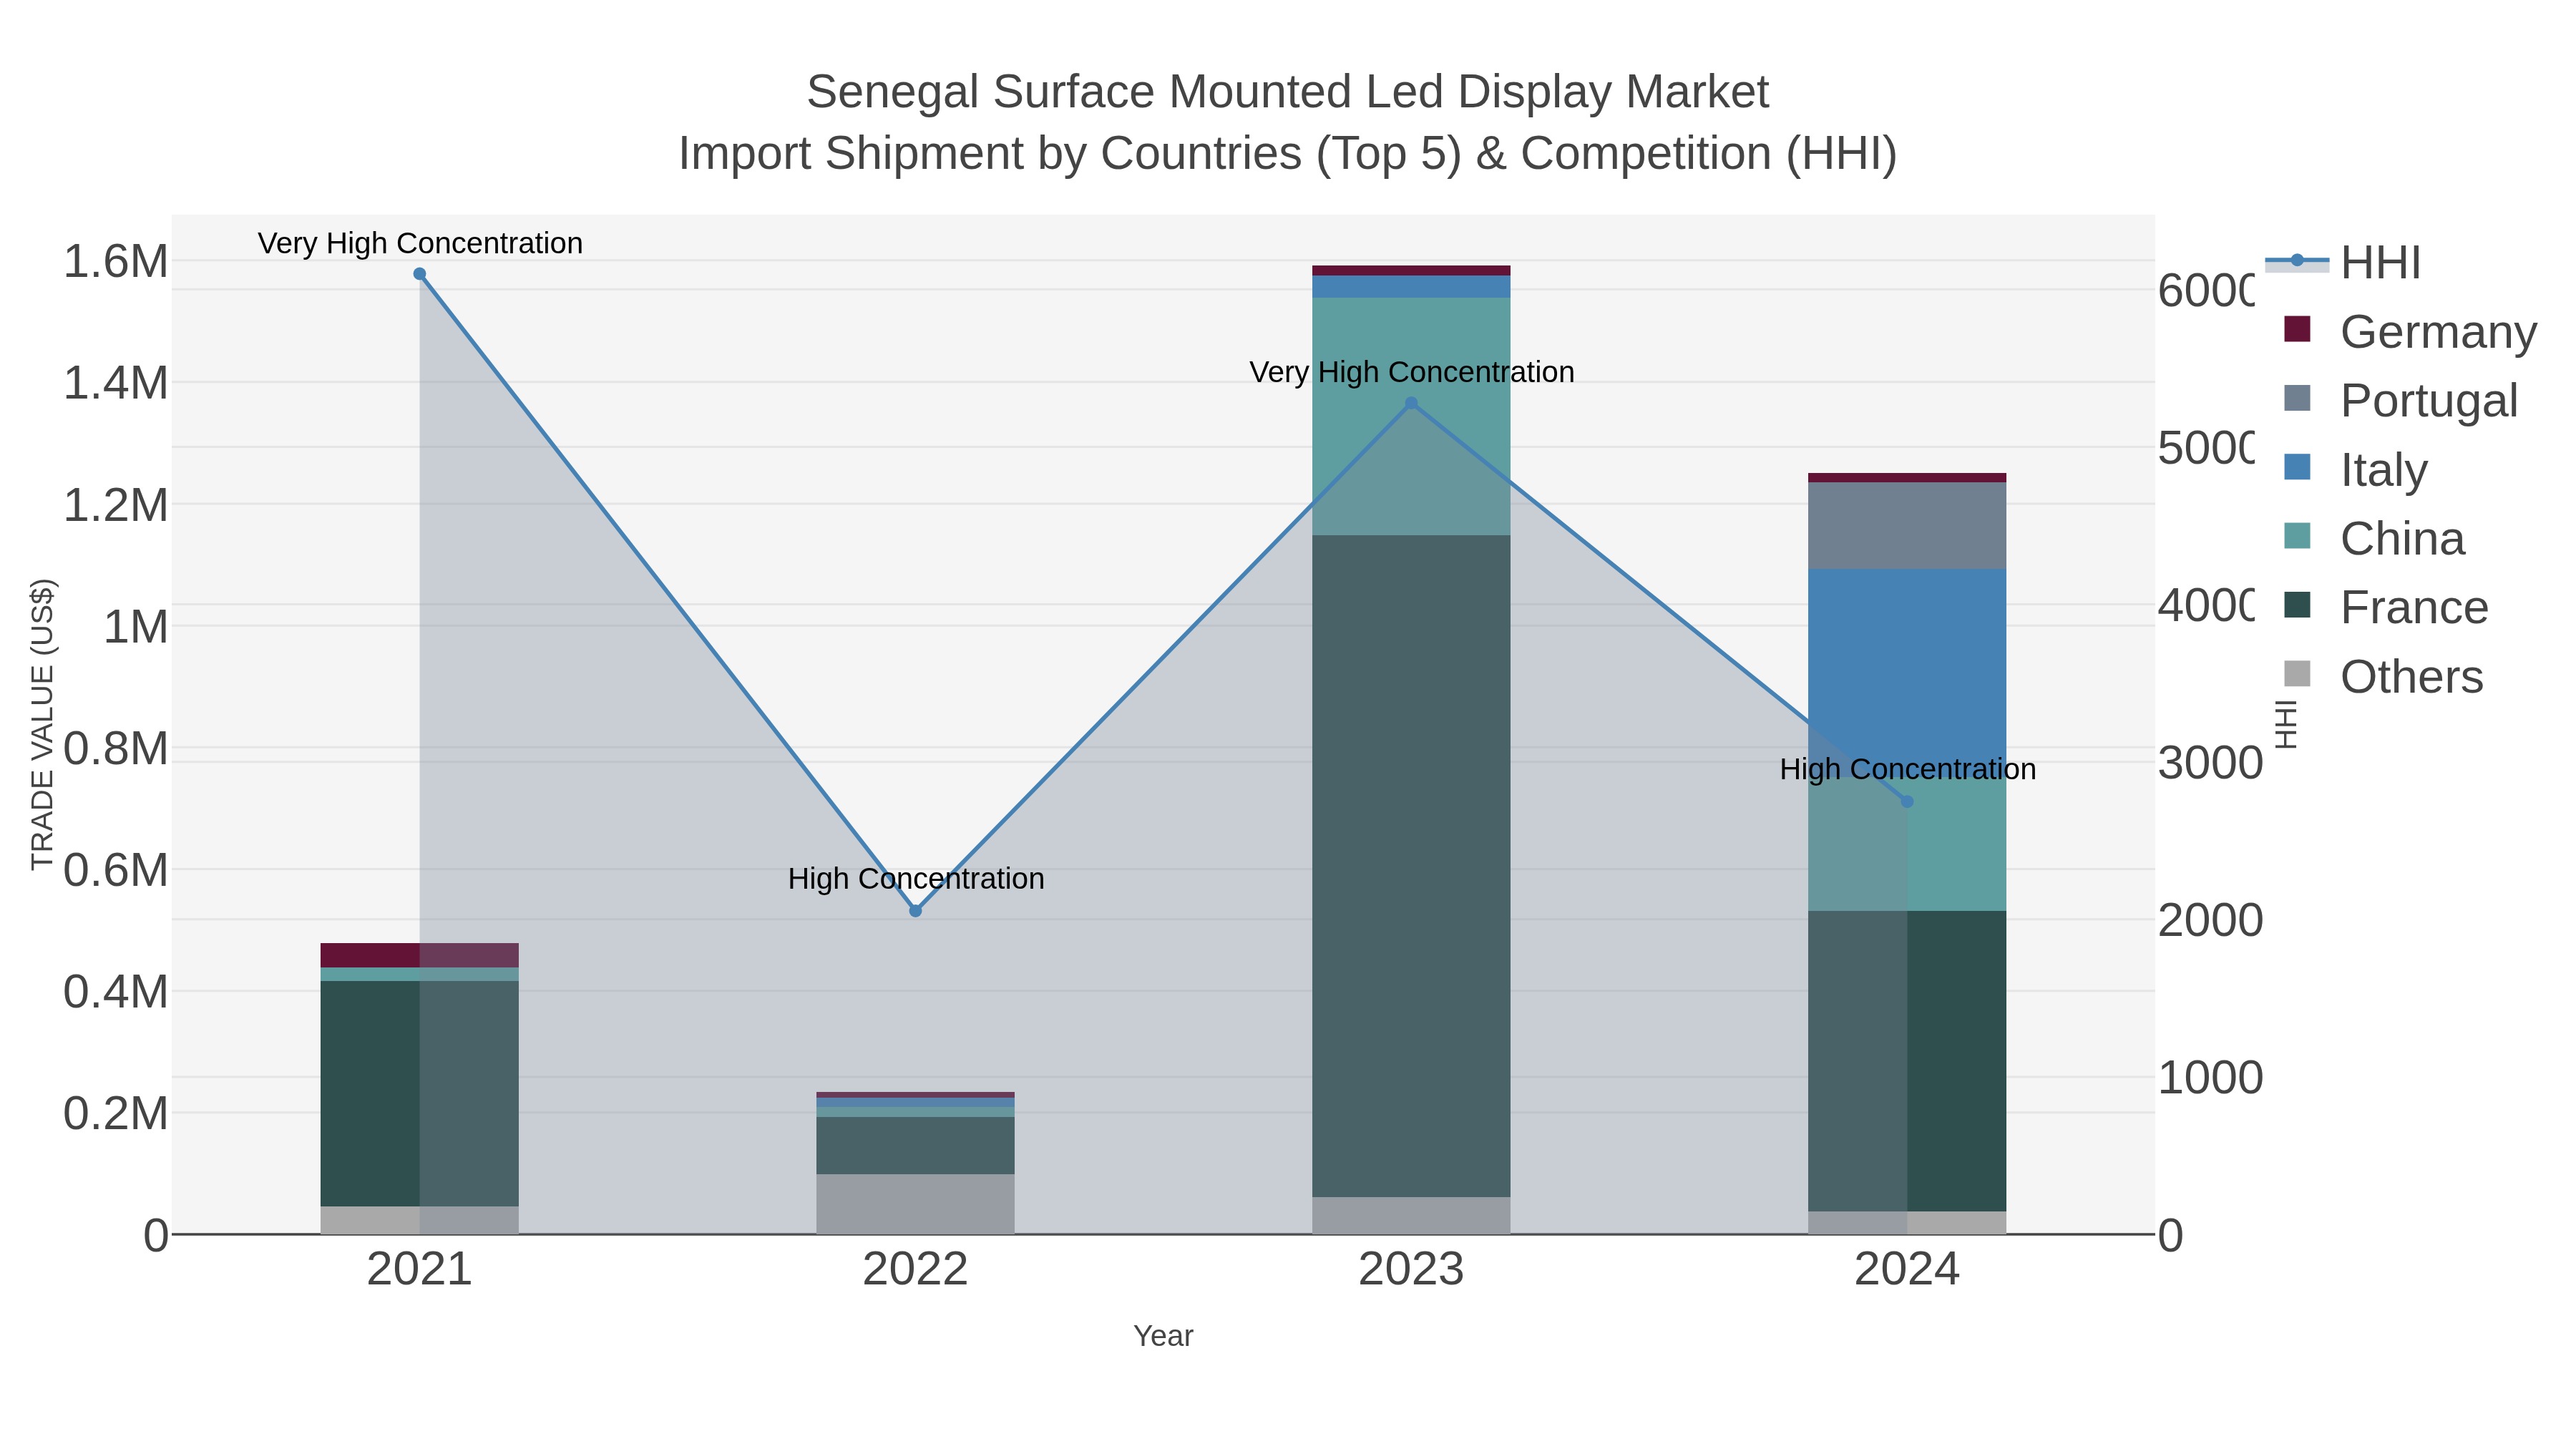Click the subtitle 'Import Shipment by Countries (Top 5)'
Viewport: 2576px width, 1449px height.
pyautogui.click(x=1069, y=154)
